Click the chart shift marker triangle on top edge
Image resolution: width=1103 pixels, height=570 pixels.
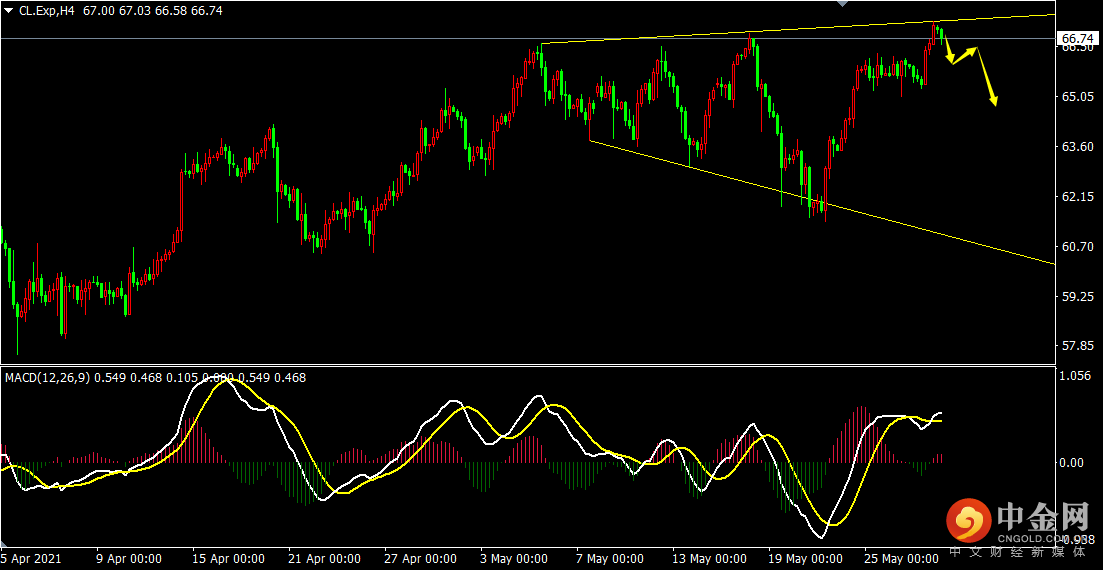pyautogui.click(x=844, y=4)
